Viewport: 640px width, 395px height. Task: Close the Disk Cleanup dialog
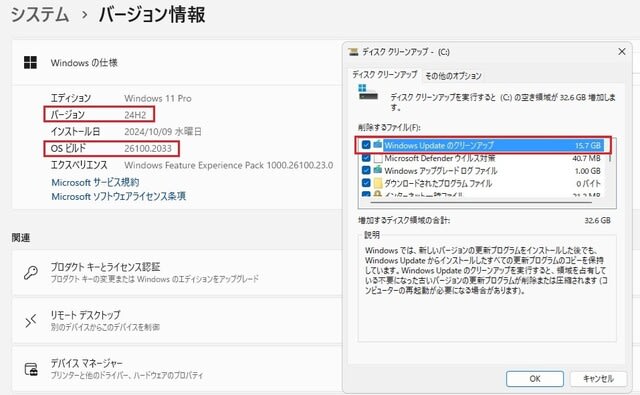pyautogui.click(x=622, y=51)
